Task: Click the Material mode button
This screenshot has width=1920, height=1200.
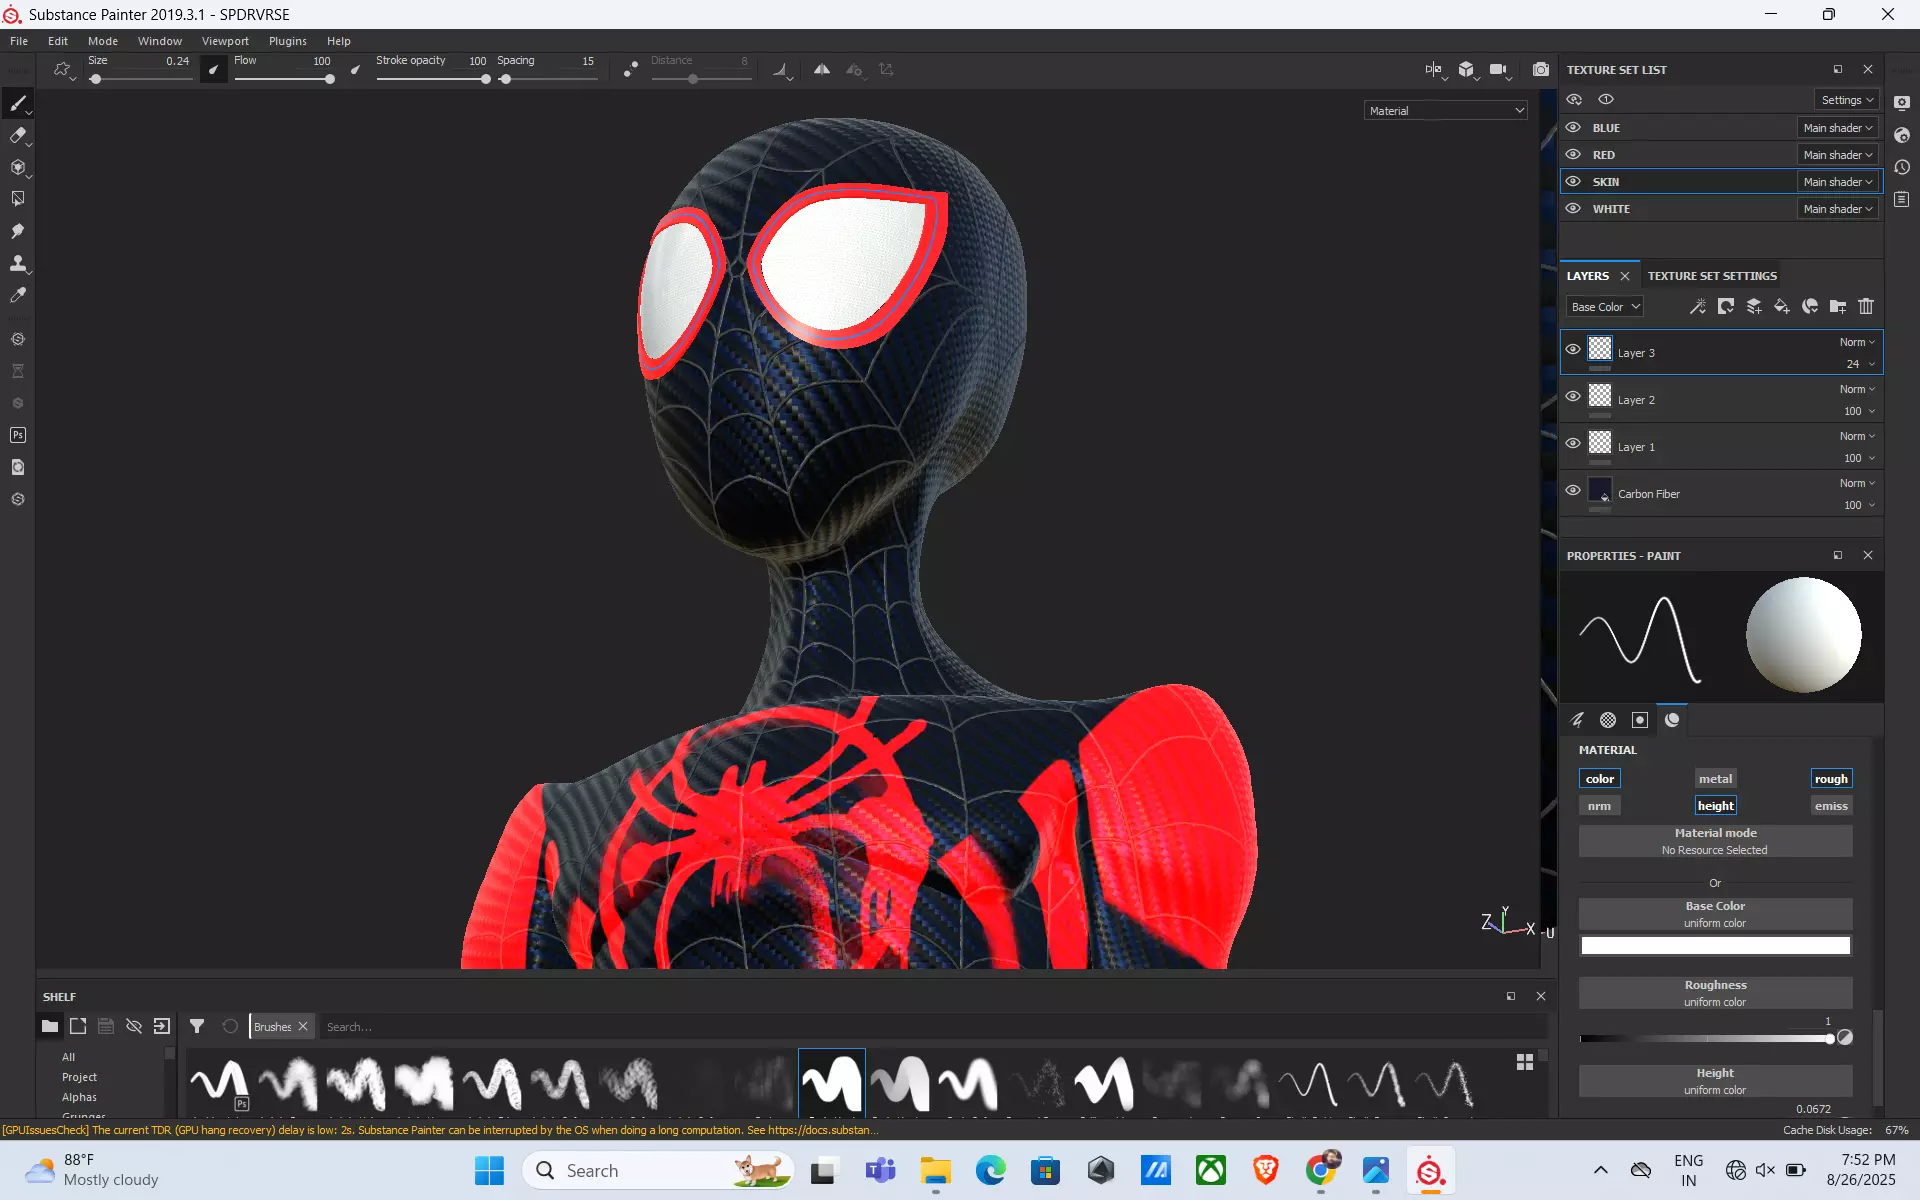Action: click(1715, 841)
